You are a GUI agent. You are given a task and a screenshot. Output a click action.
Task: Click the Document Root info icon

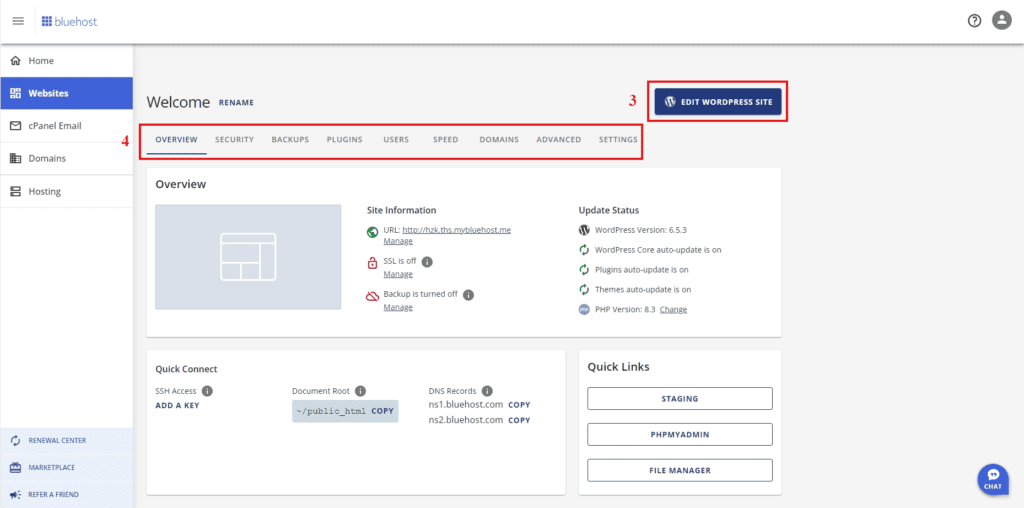360,391
